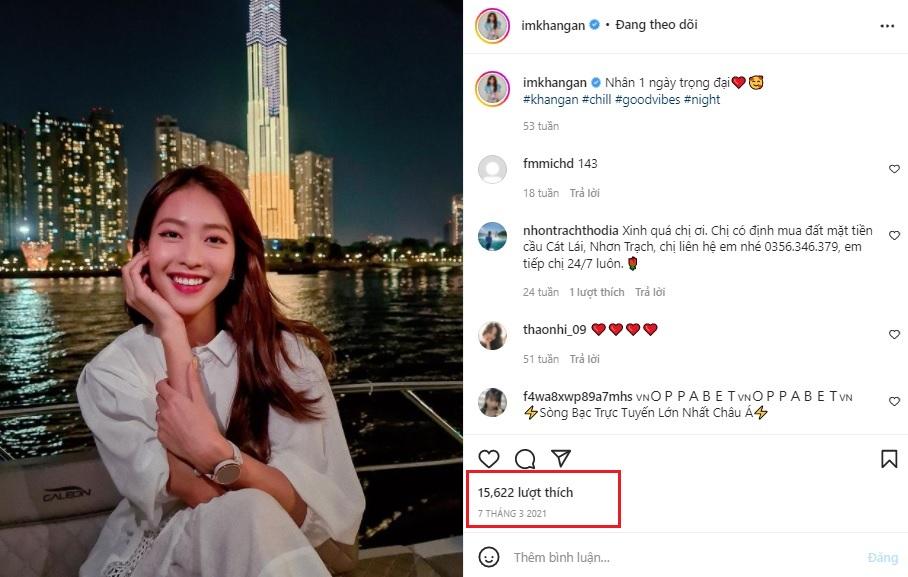Open thaonhi_09 user avatar

(492, 336)
